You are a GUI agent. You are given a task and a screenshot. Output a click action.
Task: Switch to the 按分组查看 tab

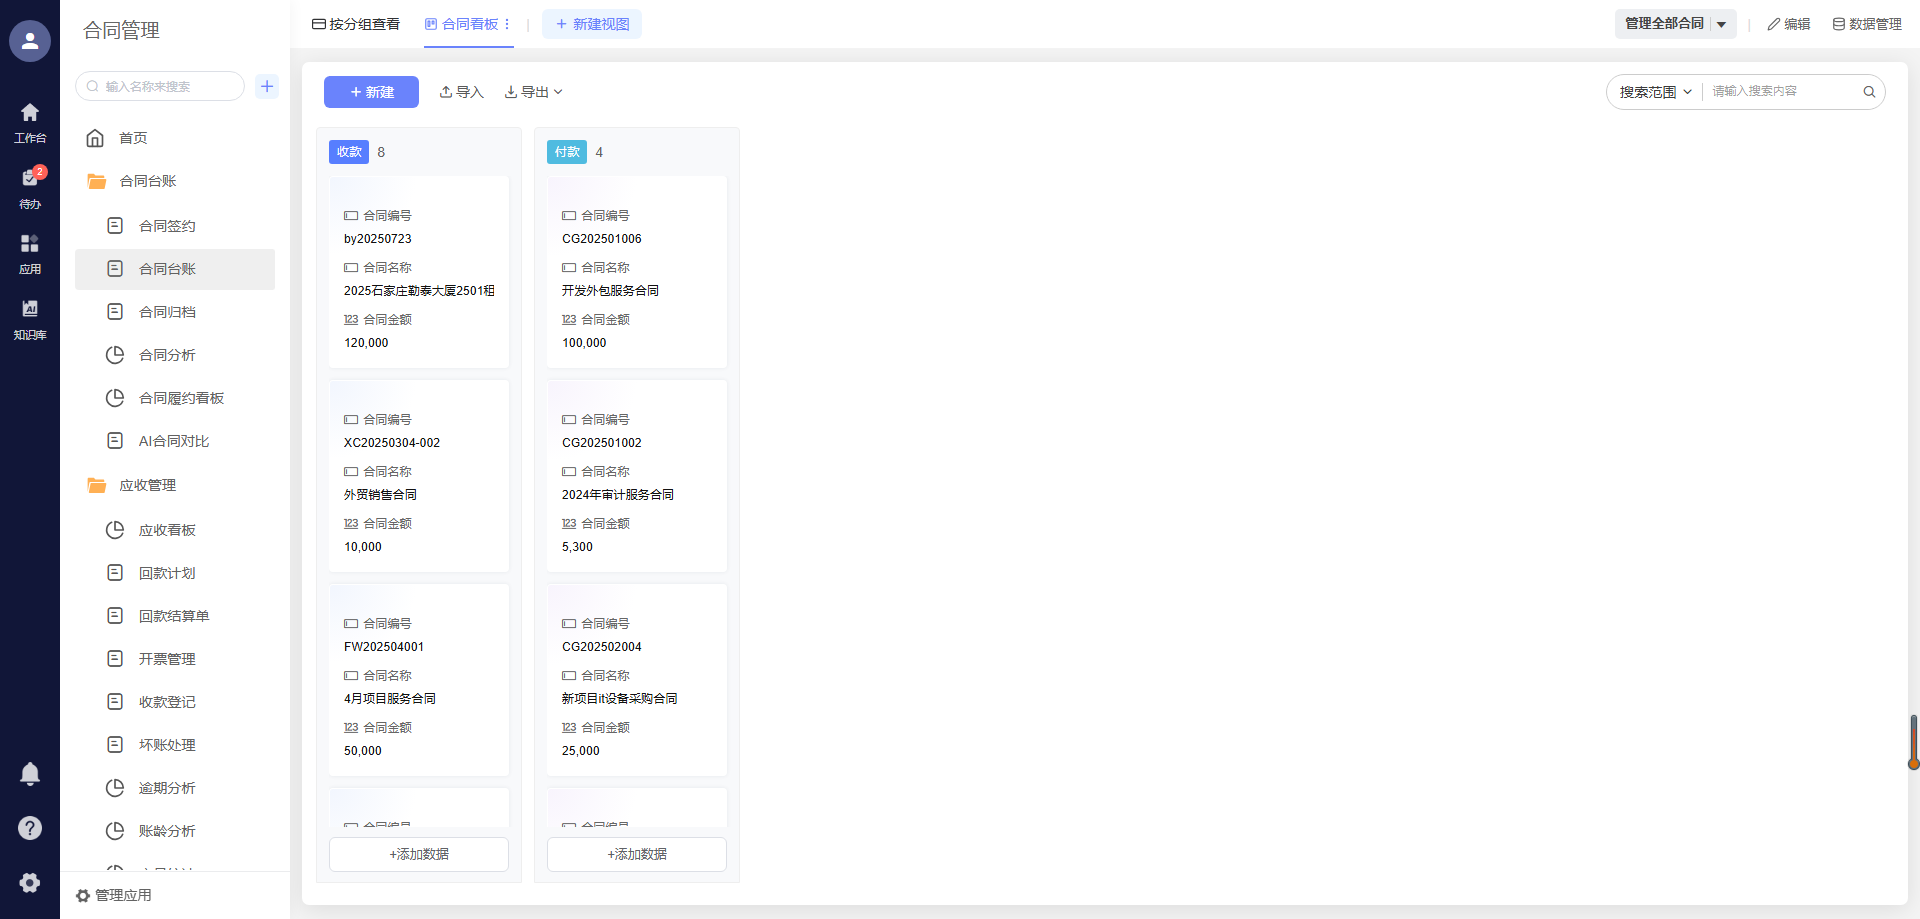[x=356, y=24]
